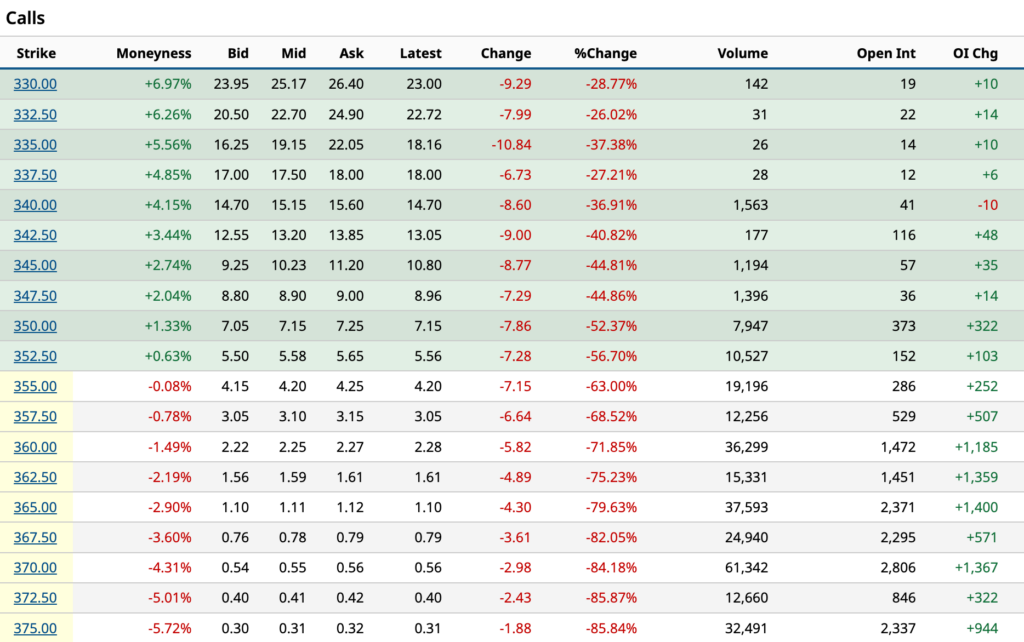Image resolution: width=1024 pixels, height=642 pixels.
Task: Select the moneyness value +6.97%
Action: point(168,84)
